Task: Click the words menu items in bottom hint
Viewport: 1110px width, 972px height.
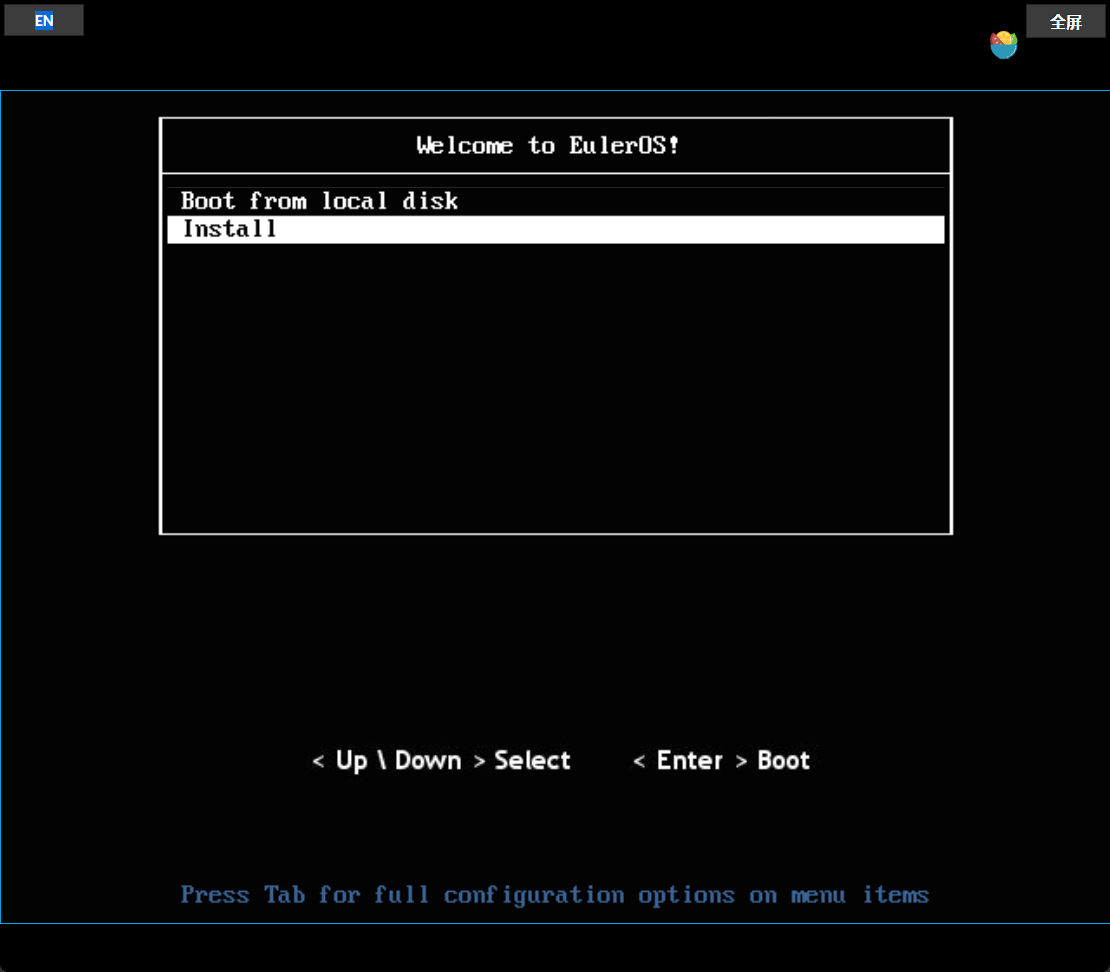Action: [860, 895]
